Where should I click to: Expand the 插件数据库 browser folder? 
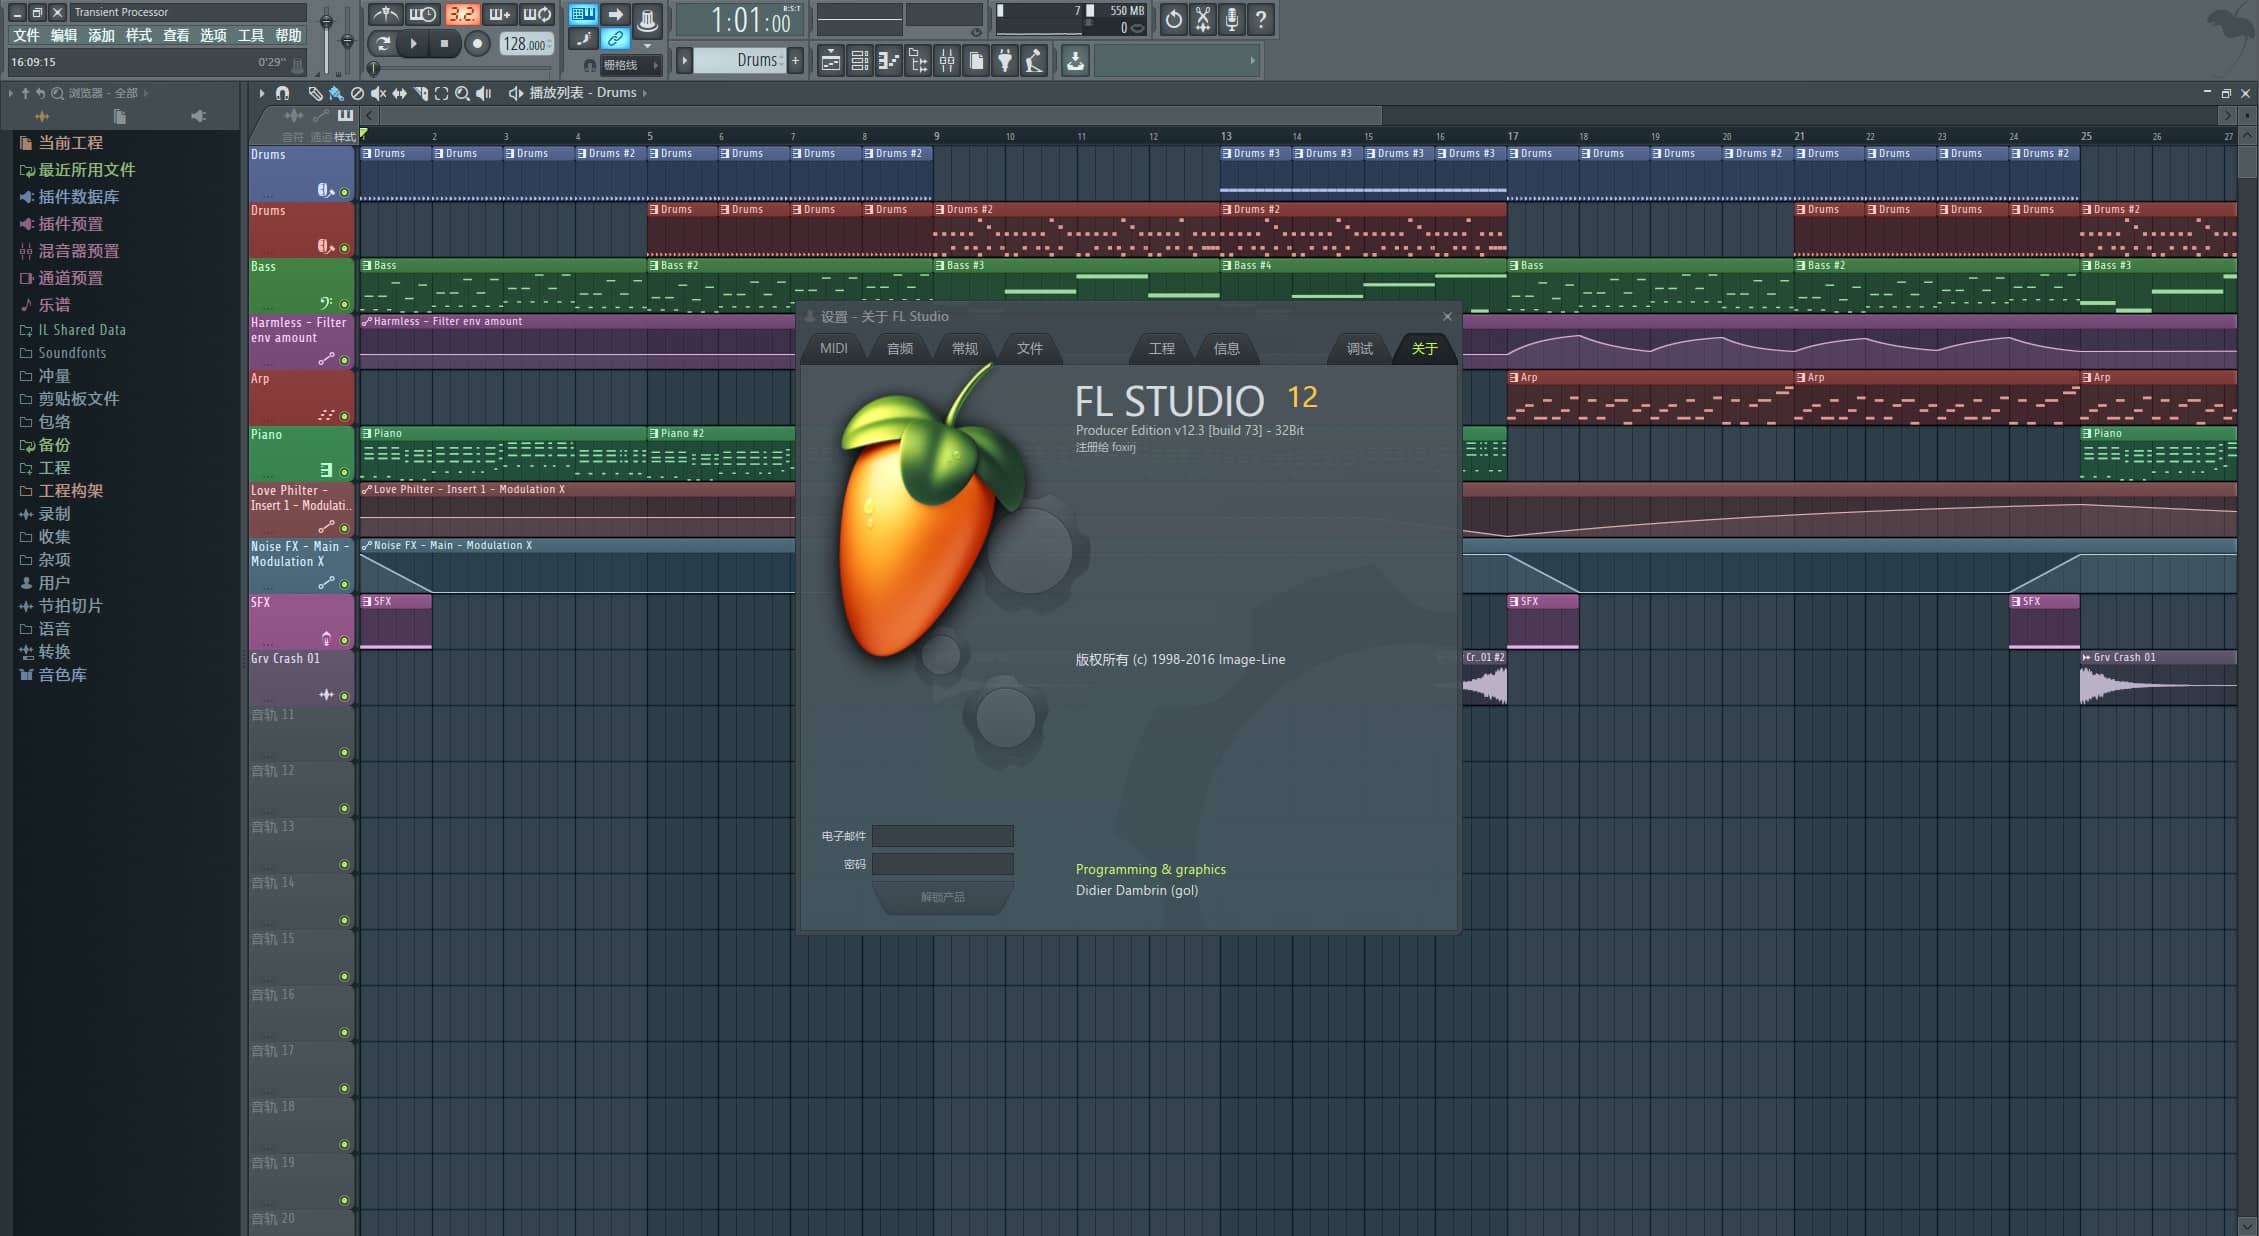pyautogui.click(x=78, y=197)
